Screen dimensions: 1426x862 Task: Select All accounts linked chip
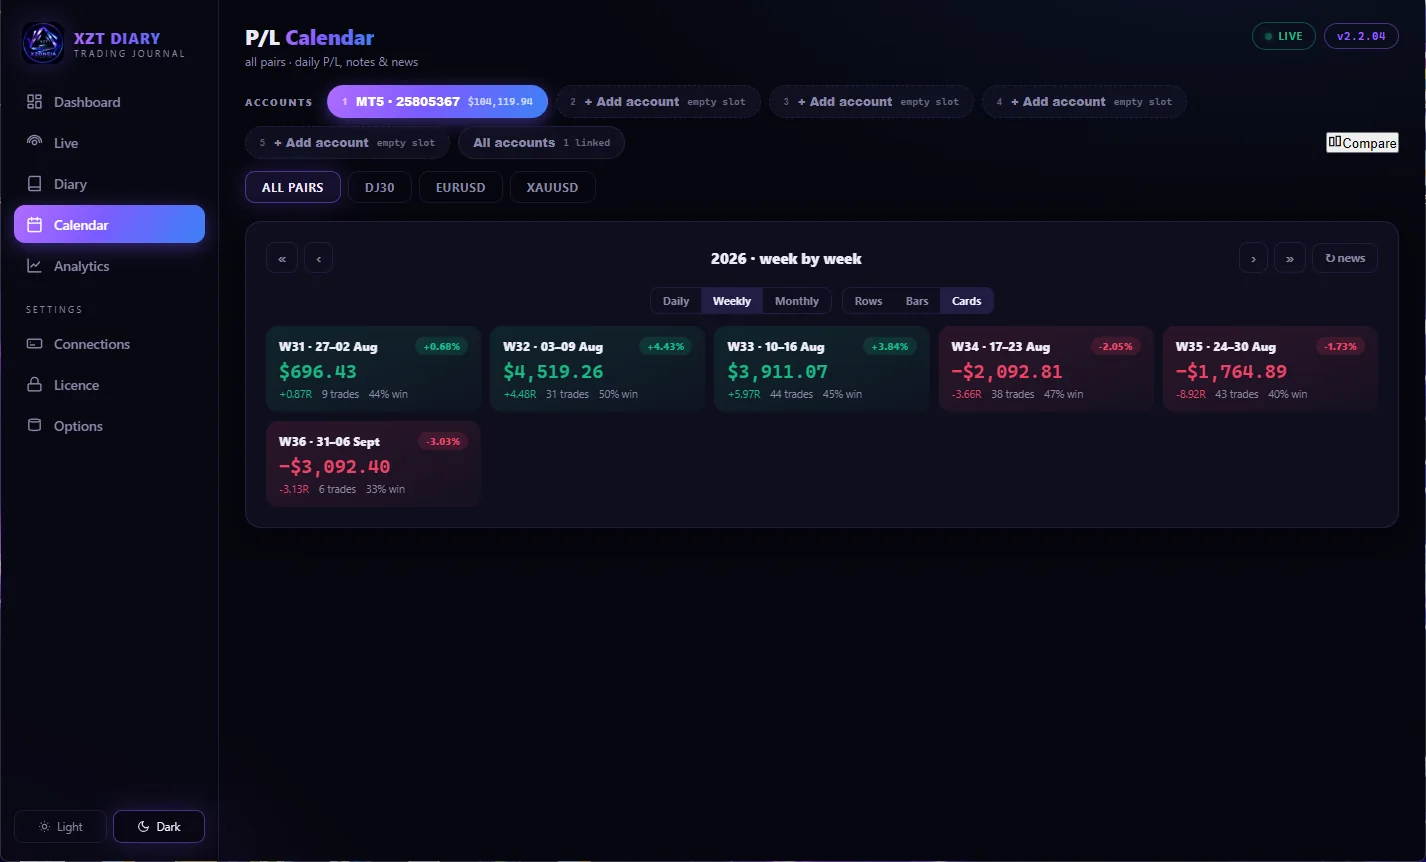pyautogui.click(x=541, y=143)
